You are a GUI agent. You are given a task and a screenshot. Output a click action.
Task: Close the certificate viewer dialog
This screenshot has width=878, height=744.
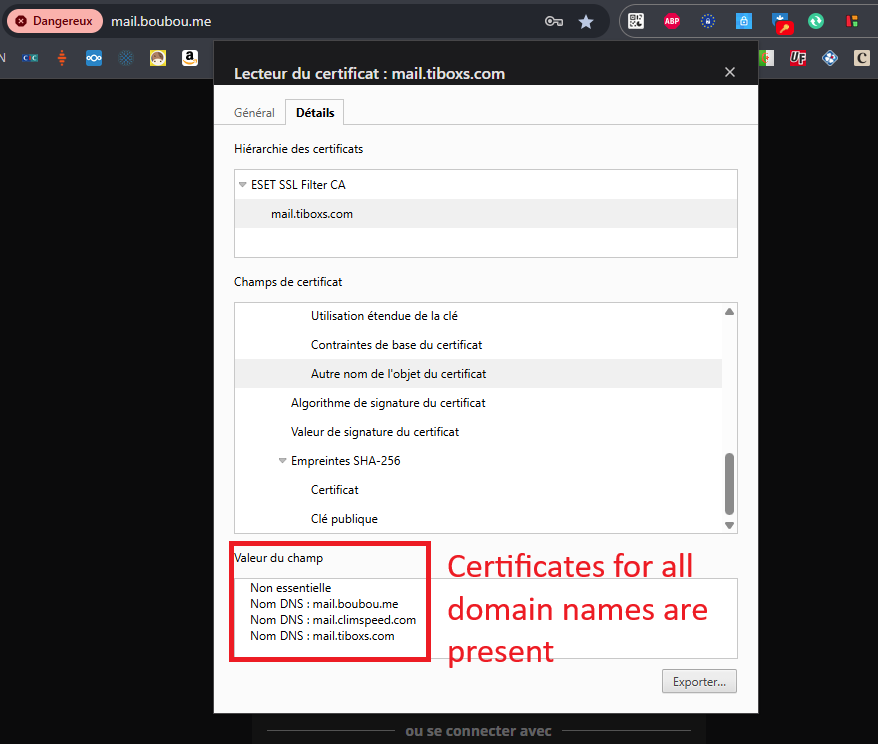[x=730, y=72]
